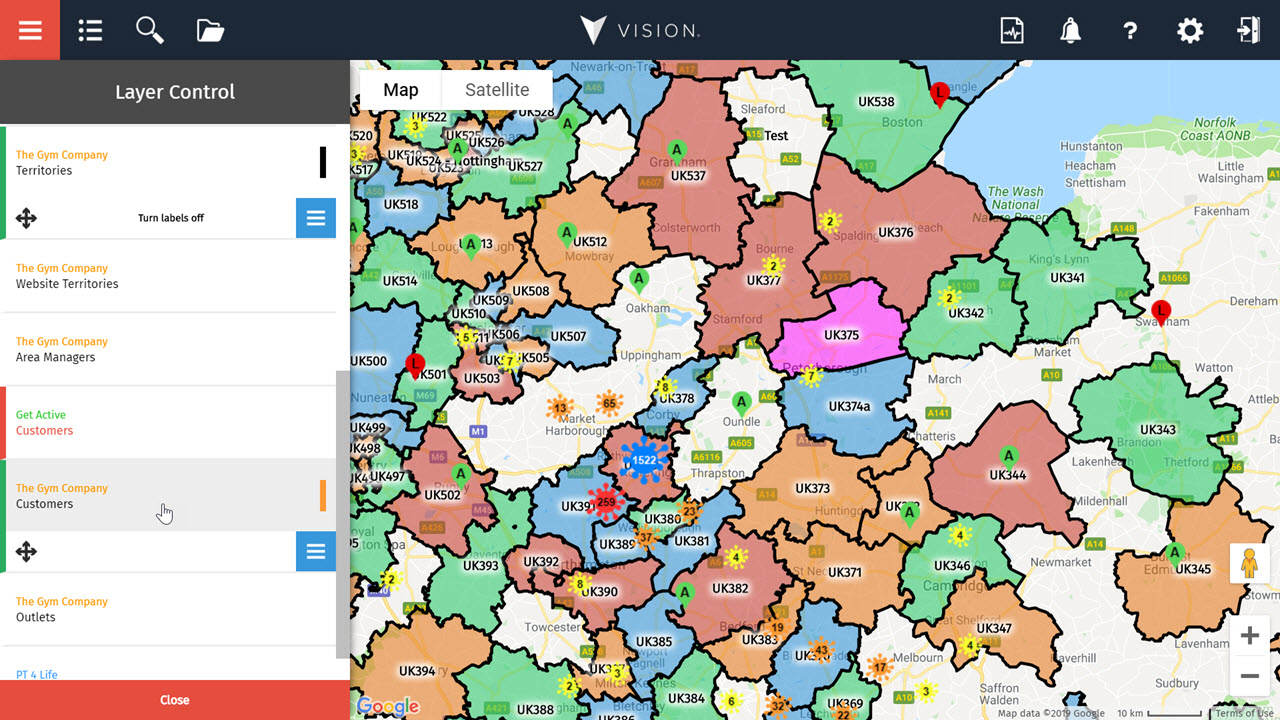This screenshot has height=720, width=1280.
Task: Click the orange 13 cluster near Market Harborough
Action: pyautogui.click(x=560, y=408)
